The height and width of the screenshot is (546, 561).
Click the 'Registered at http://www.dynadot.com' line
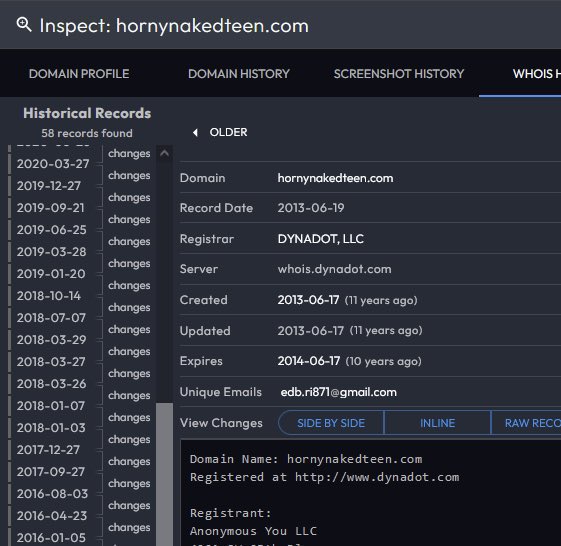(x=325, y=477)
